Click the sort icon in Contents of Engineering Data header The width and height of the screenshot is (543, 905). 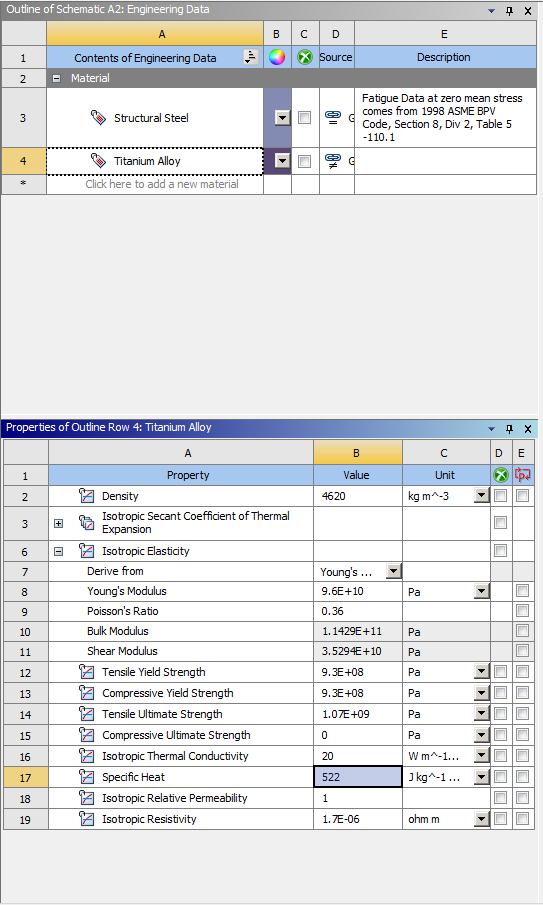[250, 57]
